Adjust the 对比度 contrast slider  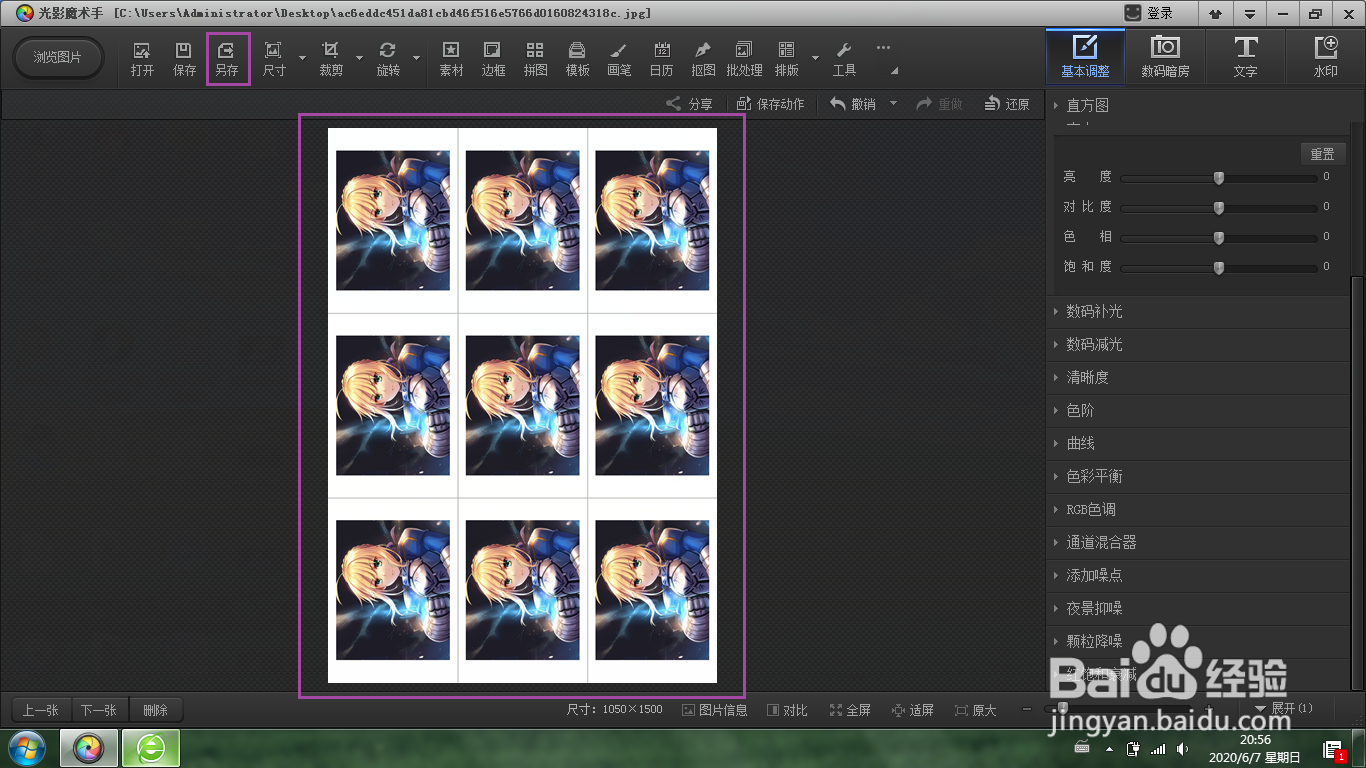pyautogui.click(x=1219, y=208)
